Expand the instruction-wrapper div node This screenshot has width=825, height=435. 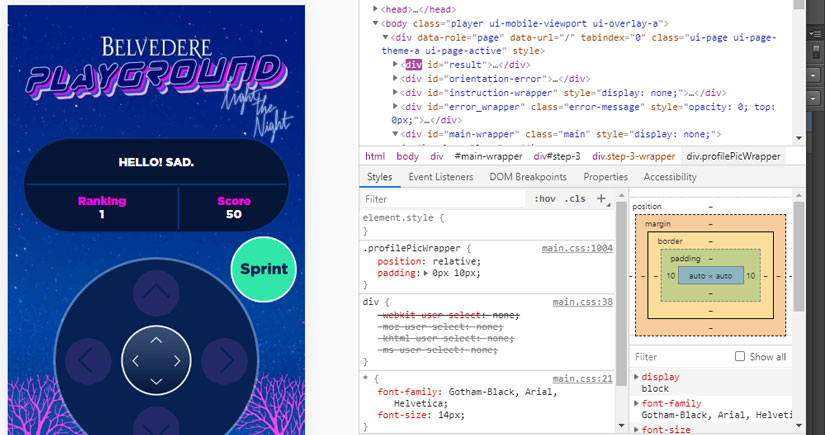pos(396,93)
